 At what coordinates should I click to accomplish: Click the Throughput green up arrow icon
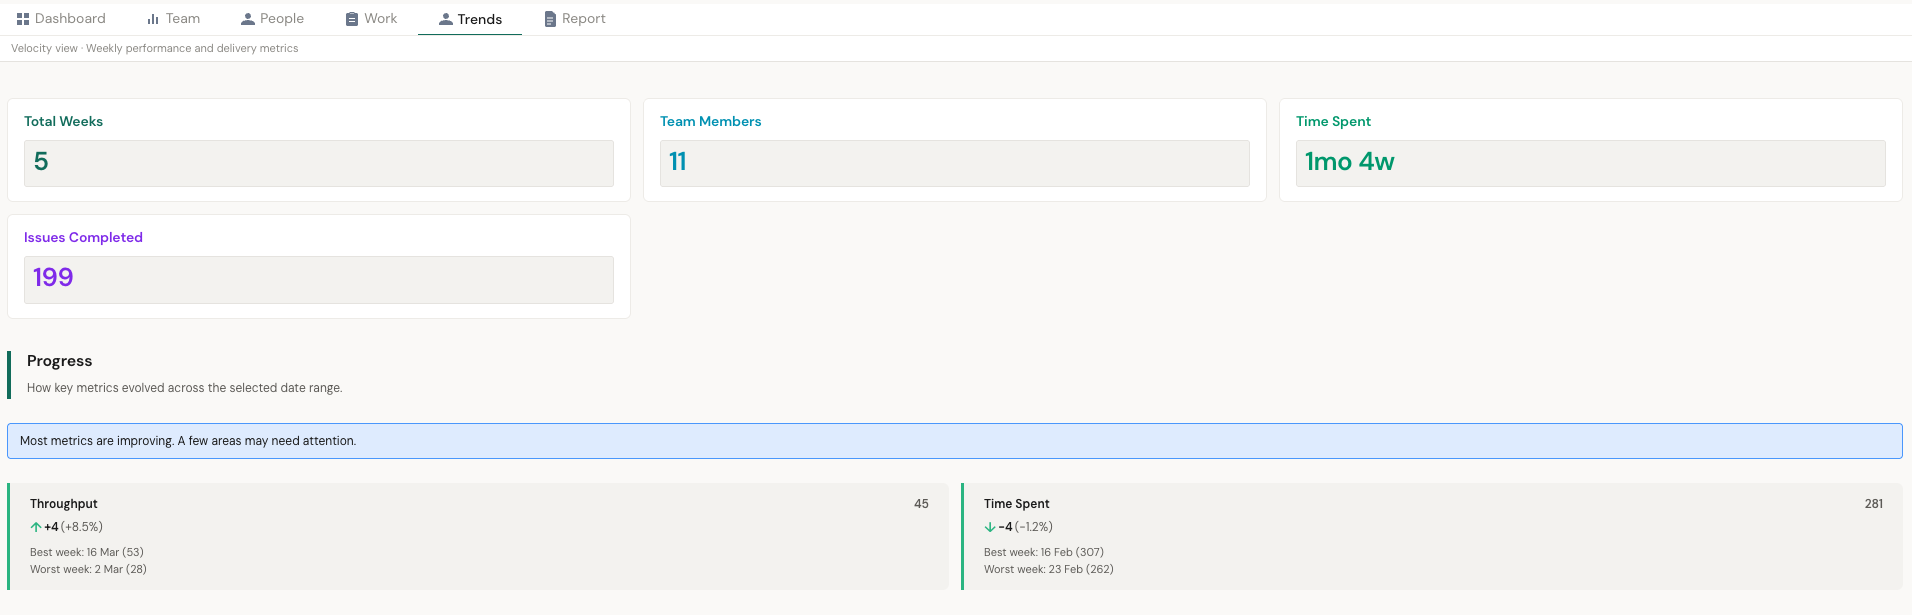point(36,527)
